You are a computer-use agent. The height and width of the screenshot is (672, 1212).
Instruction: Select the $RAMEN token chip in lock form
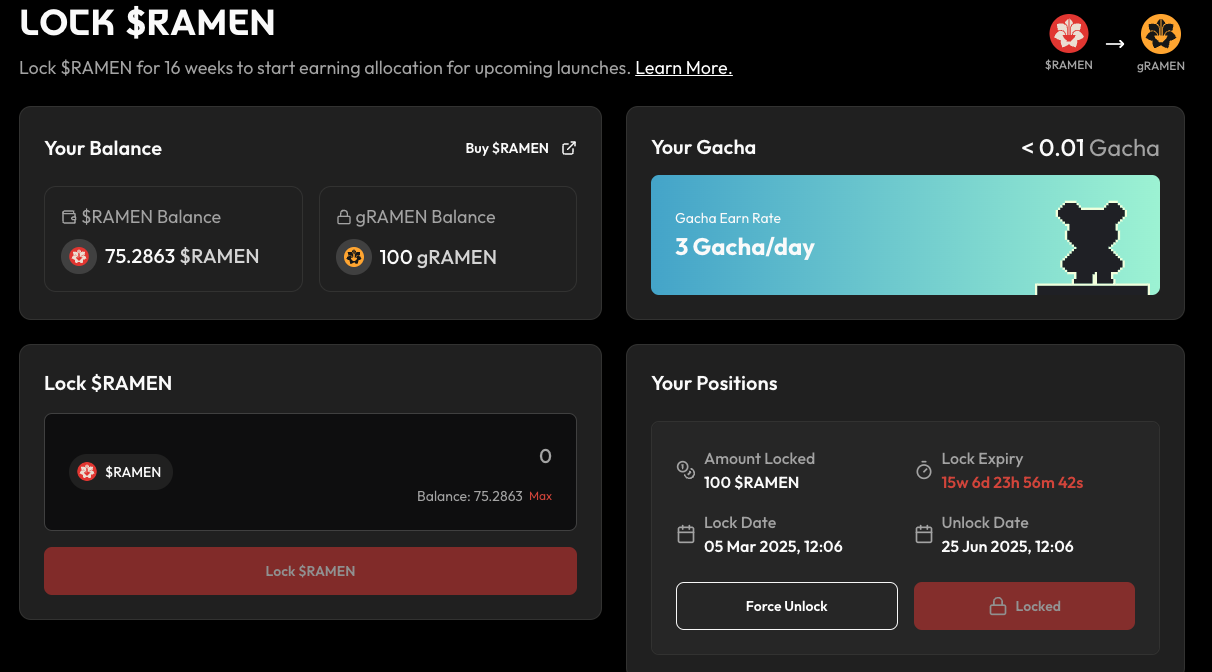click(x=121, y=472)
